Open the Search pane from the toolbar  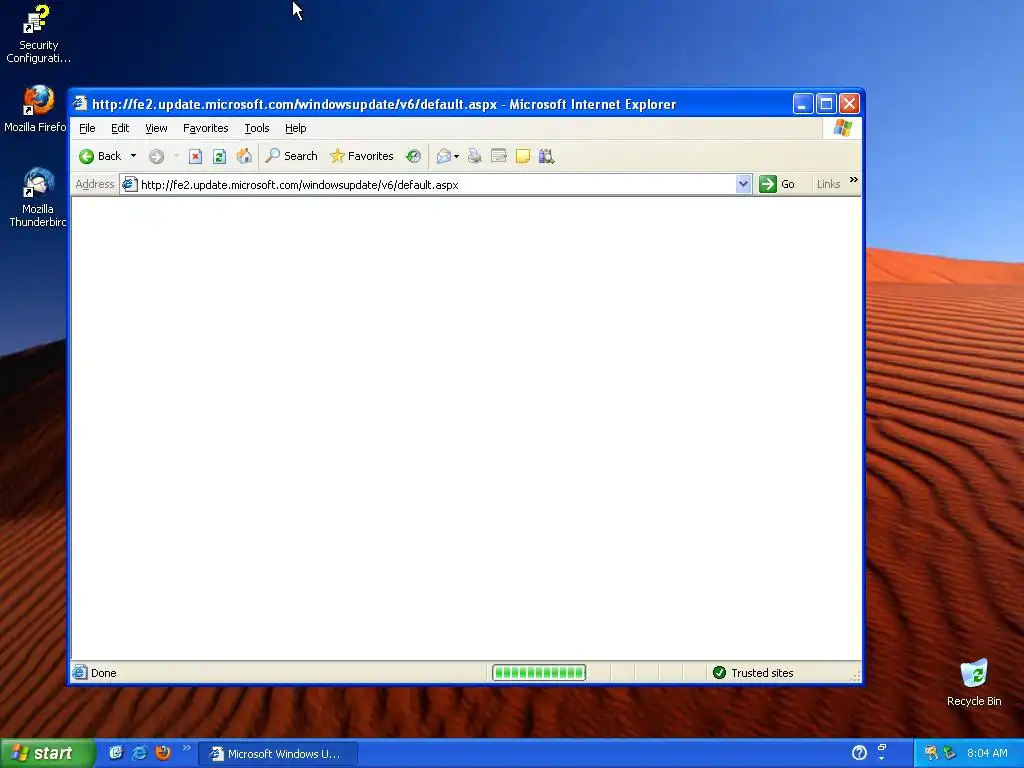pos(291,156)
